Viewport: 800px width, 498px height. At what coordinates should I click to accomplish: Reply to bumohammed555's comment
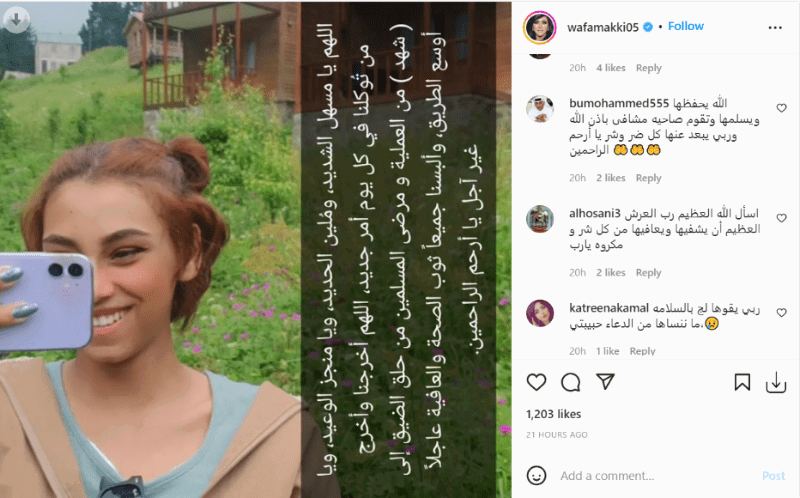[x=648, y=178]
